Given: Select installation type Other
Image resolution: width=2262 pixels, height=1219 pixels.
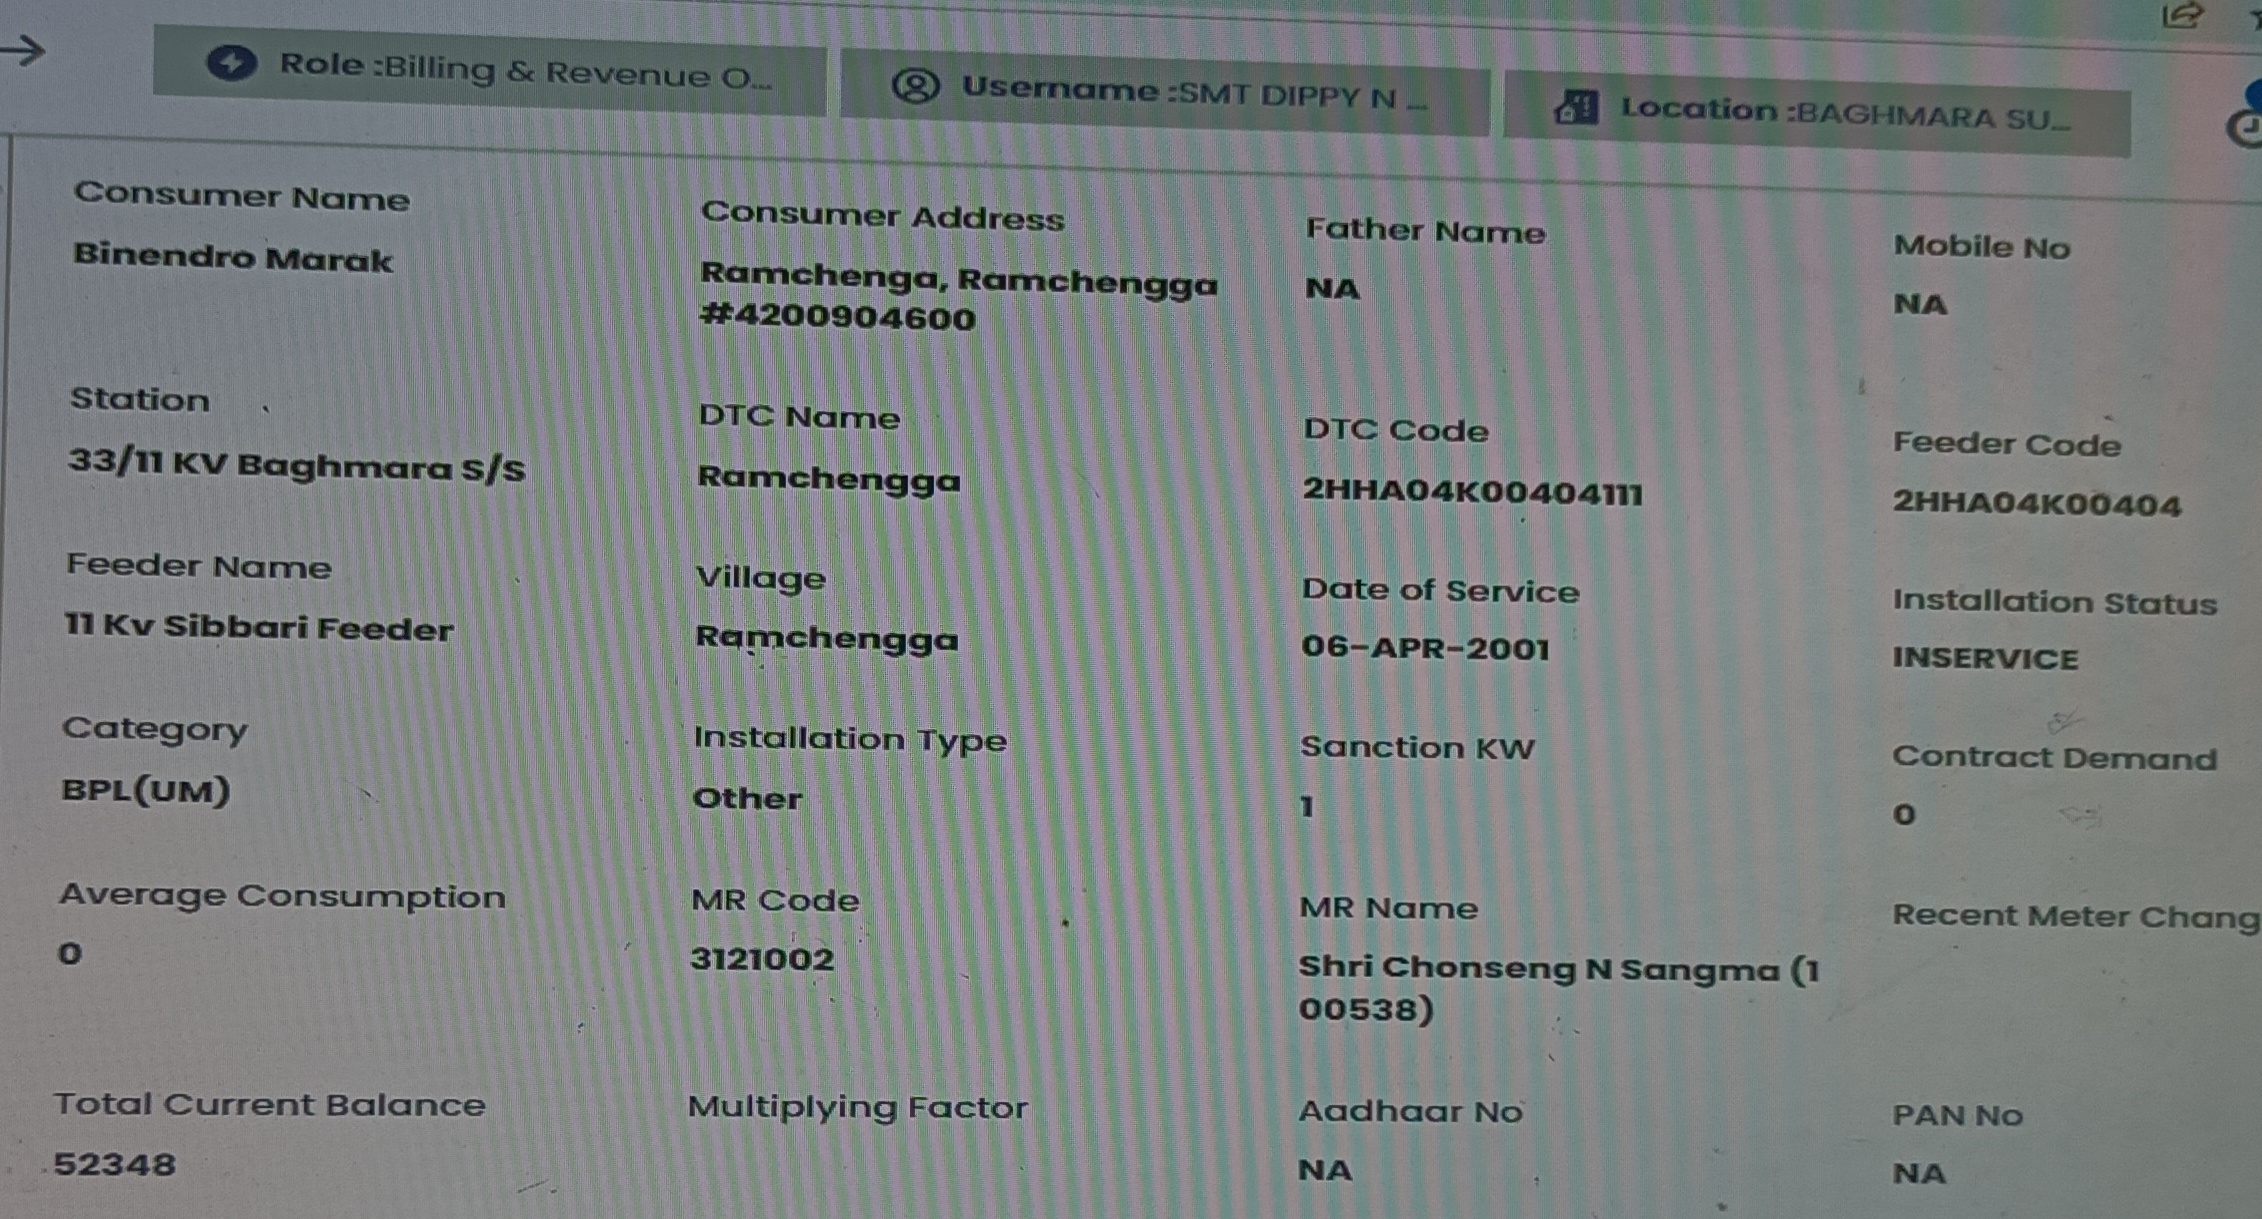Looking at the screenshot, I should tap(747, 798).
